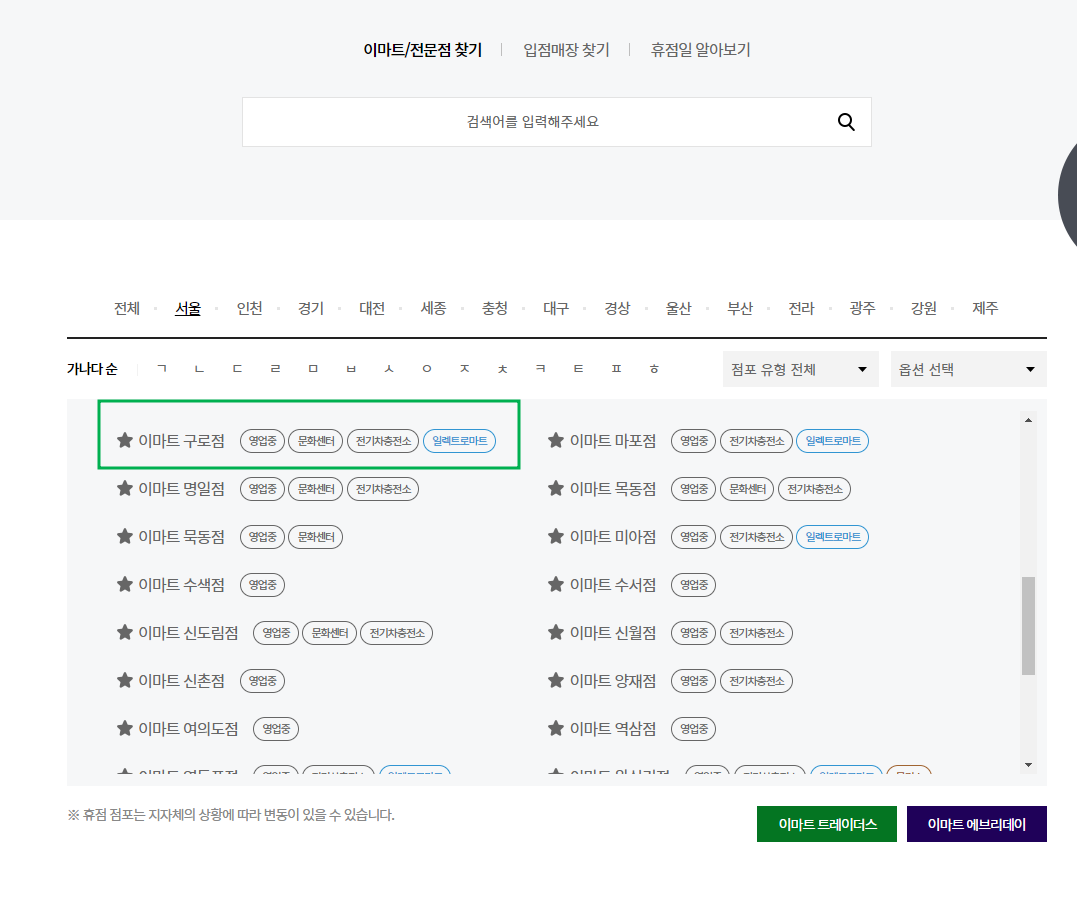Viewport: 1077px width, 900px height.
Task: Filter by consonant ㄱ
Action: pos(161,369)
